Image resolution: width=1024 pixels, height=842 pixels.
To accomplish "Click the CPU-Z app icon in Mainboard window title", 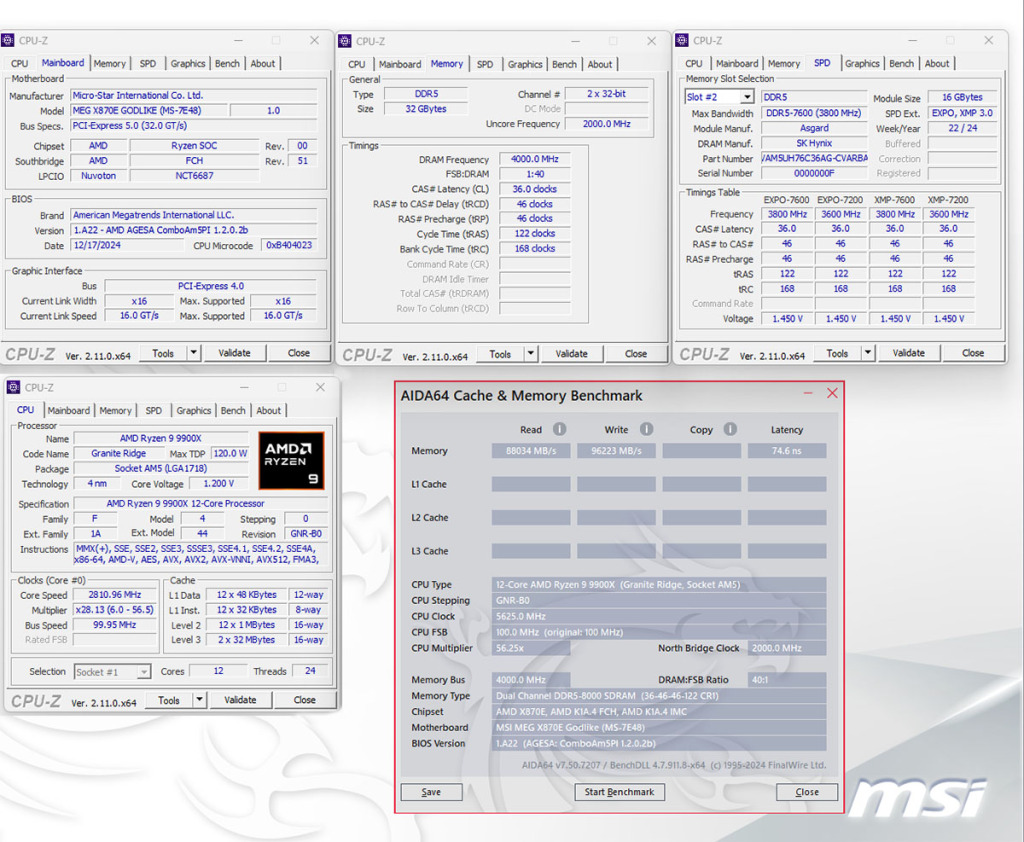I will [x=8, y=40].
